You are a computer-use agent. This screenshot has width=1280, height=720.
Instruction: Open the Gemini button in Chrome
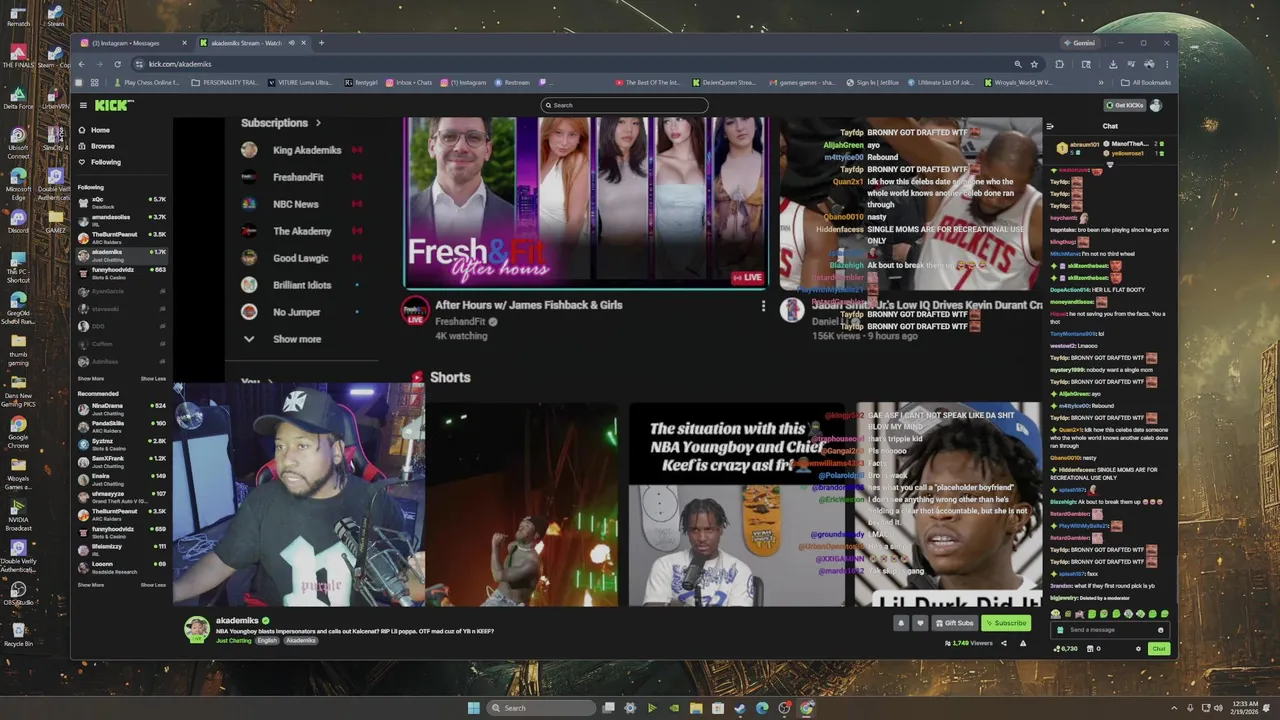[x=1080, y=43]
